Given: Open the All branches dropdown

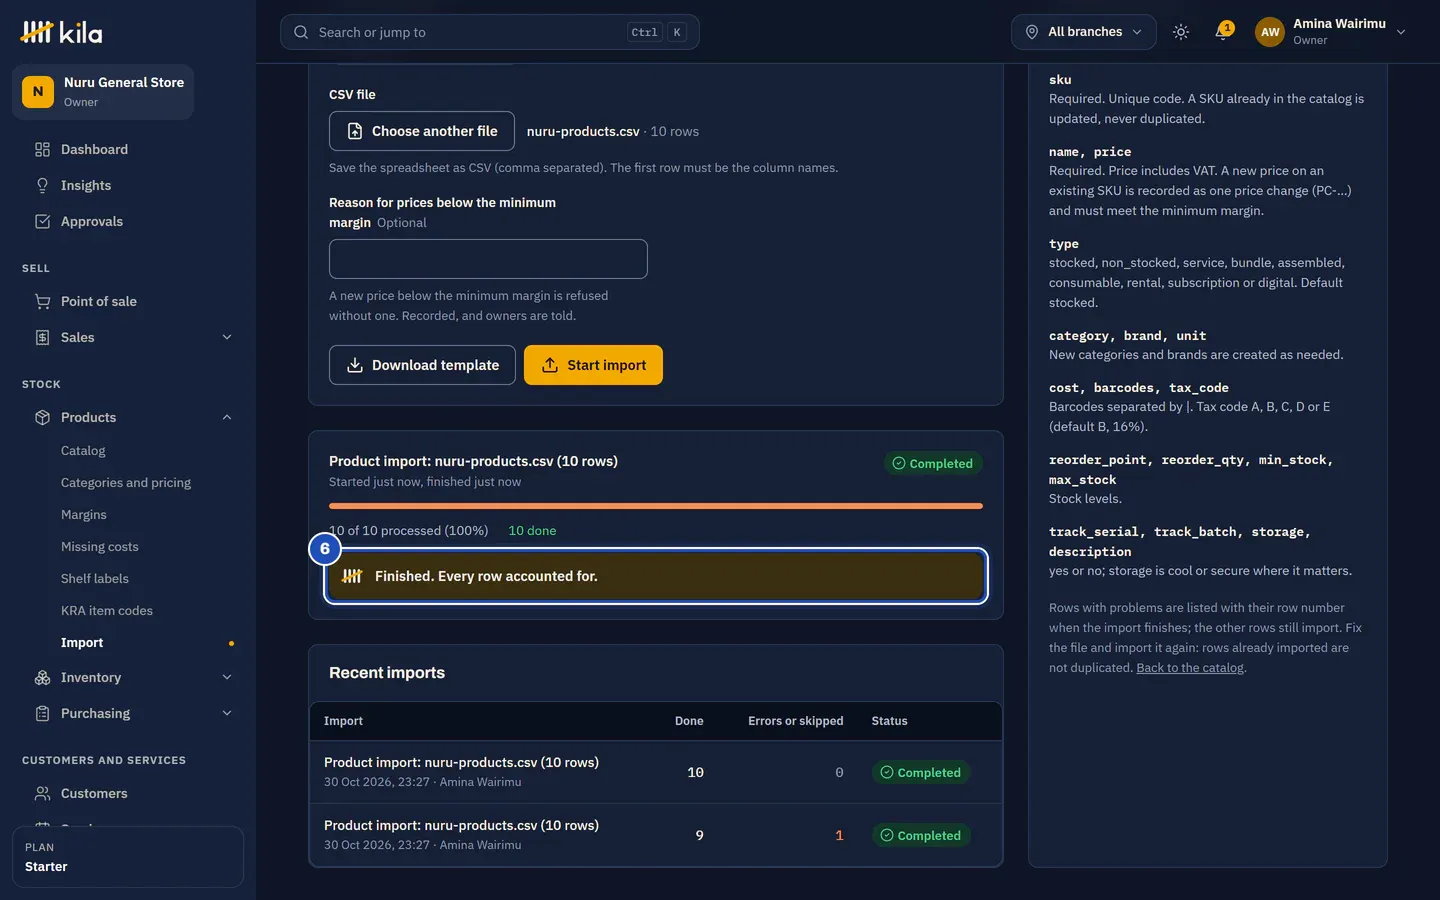Looking at the screenshot, I should [1084, 32].
